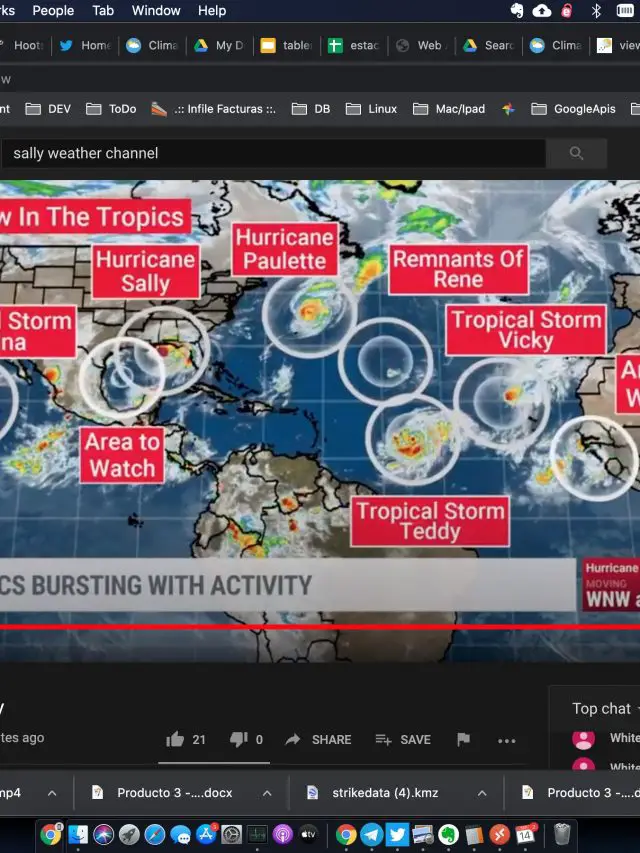Open Safari from the dock
This screenshot has height=853, width=640.
[x=155, y=834]
